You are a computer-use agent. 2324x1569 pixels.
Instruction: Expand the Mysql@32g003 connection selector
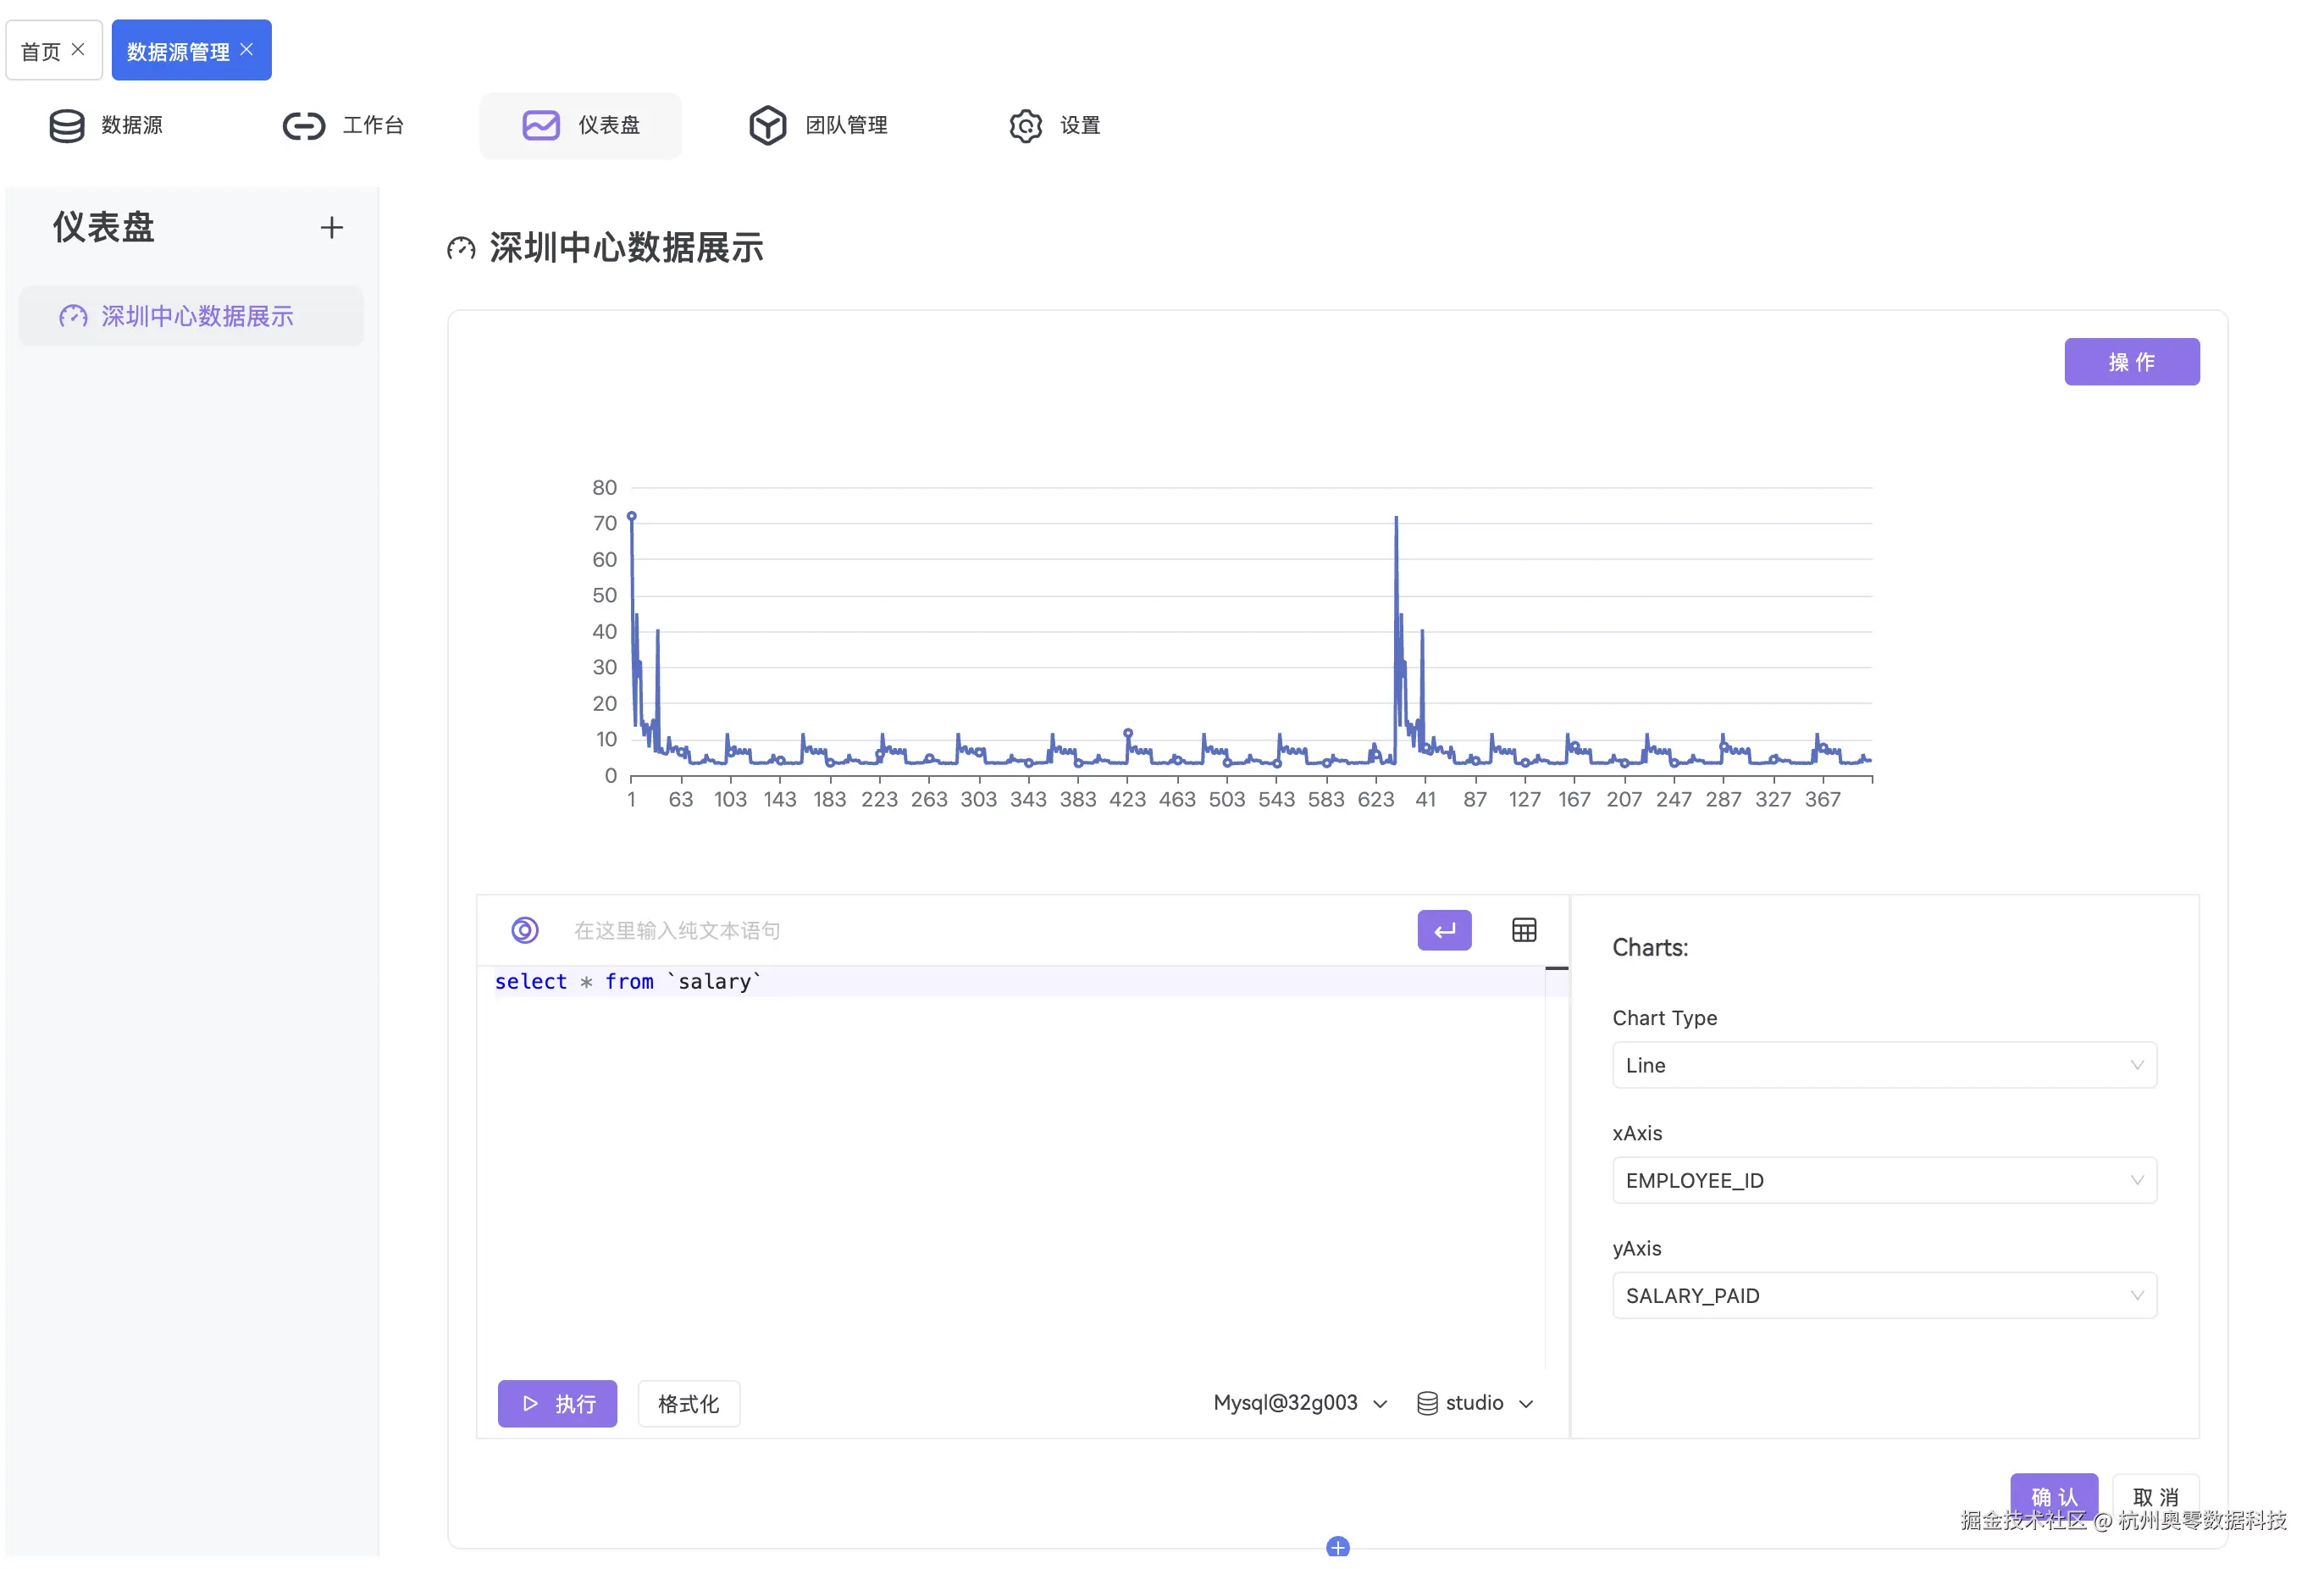1299,1403
